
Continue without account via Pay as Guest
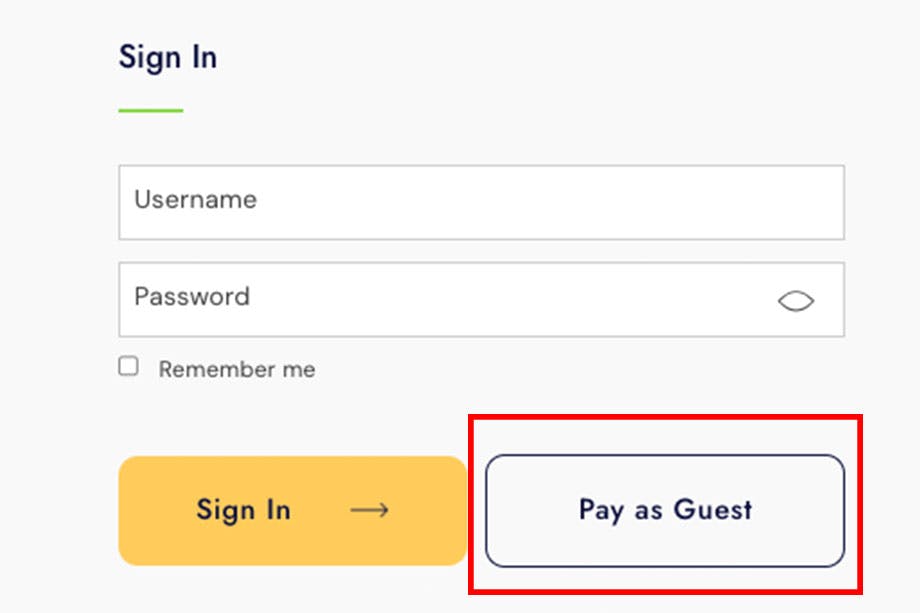(x=665, y=510)
